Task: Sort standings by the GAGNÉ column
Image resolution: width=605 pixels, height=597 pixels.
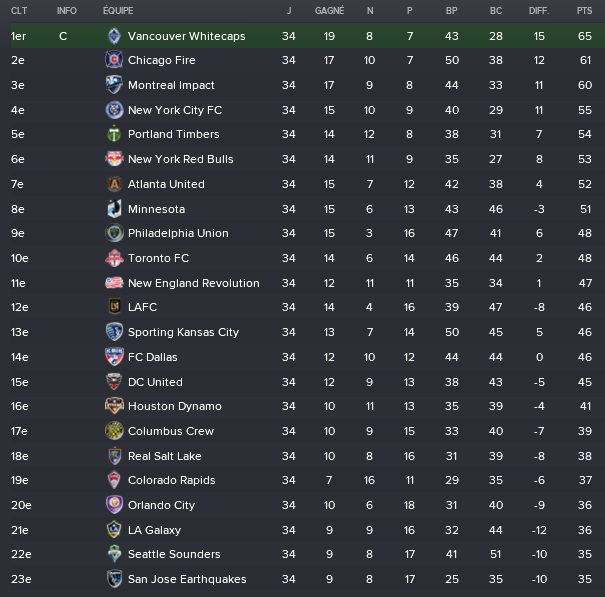Action: (x=329, y=11)
